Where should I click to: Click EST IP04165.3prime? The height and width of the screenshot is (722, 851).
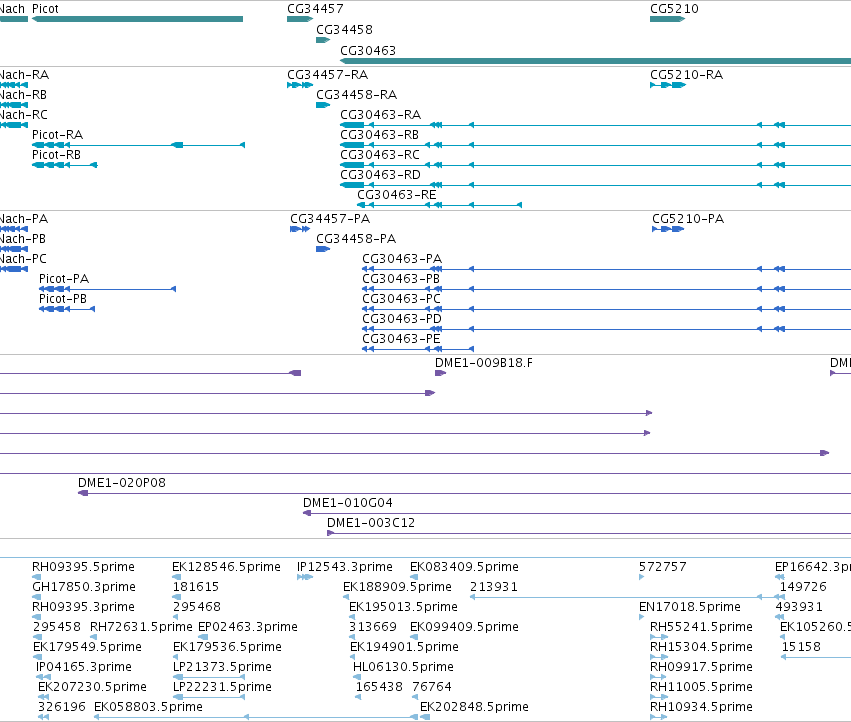pyautogui.click(x=84, y=667)
